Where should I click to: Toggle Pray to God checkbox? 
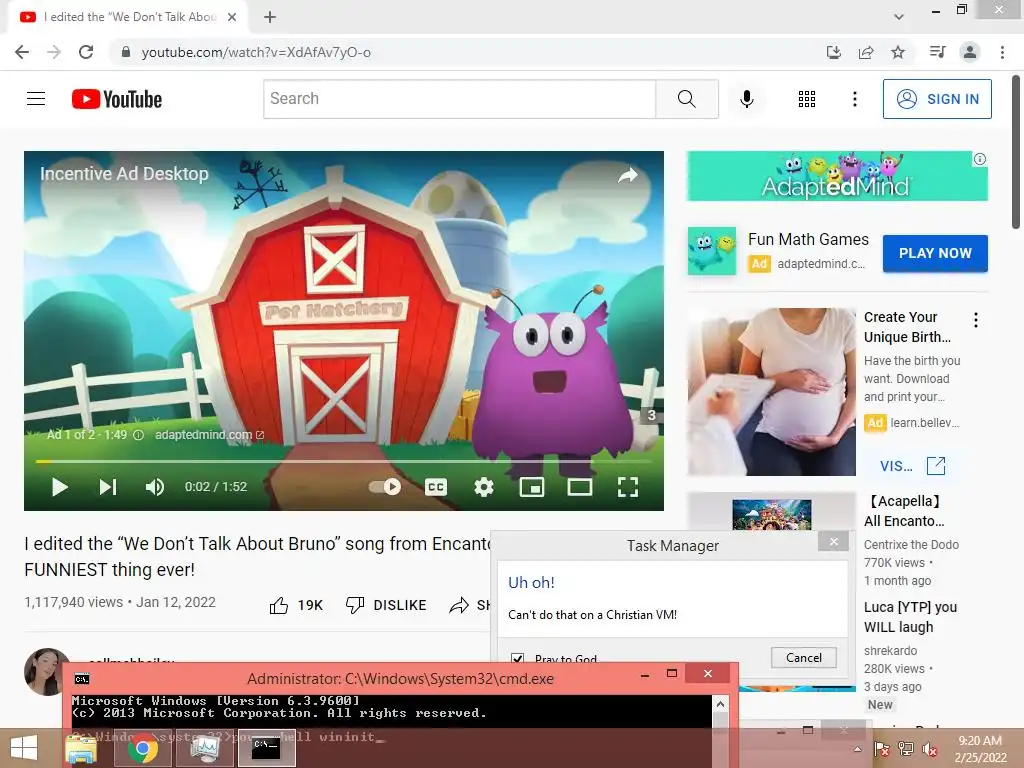click(517, 658)
